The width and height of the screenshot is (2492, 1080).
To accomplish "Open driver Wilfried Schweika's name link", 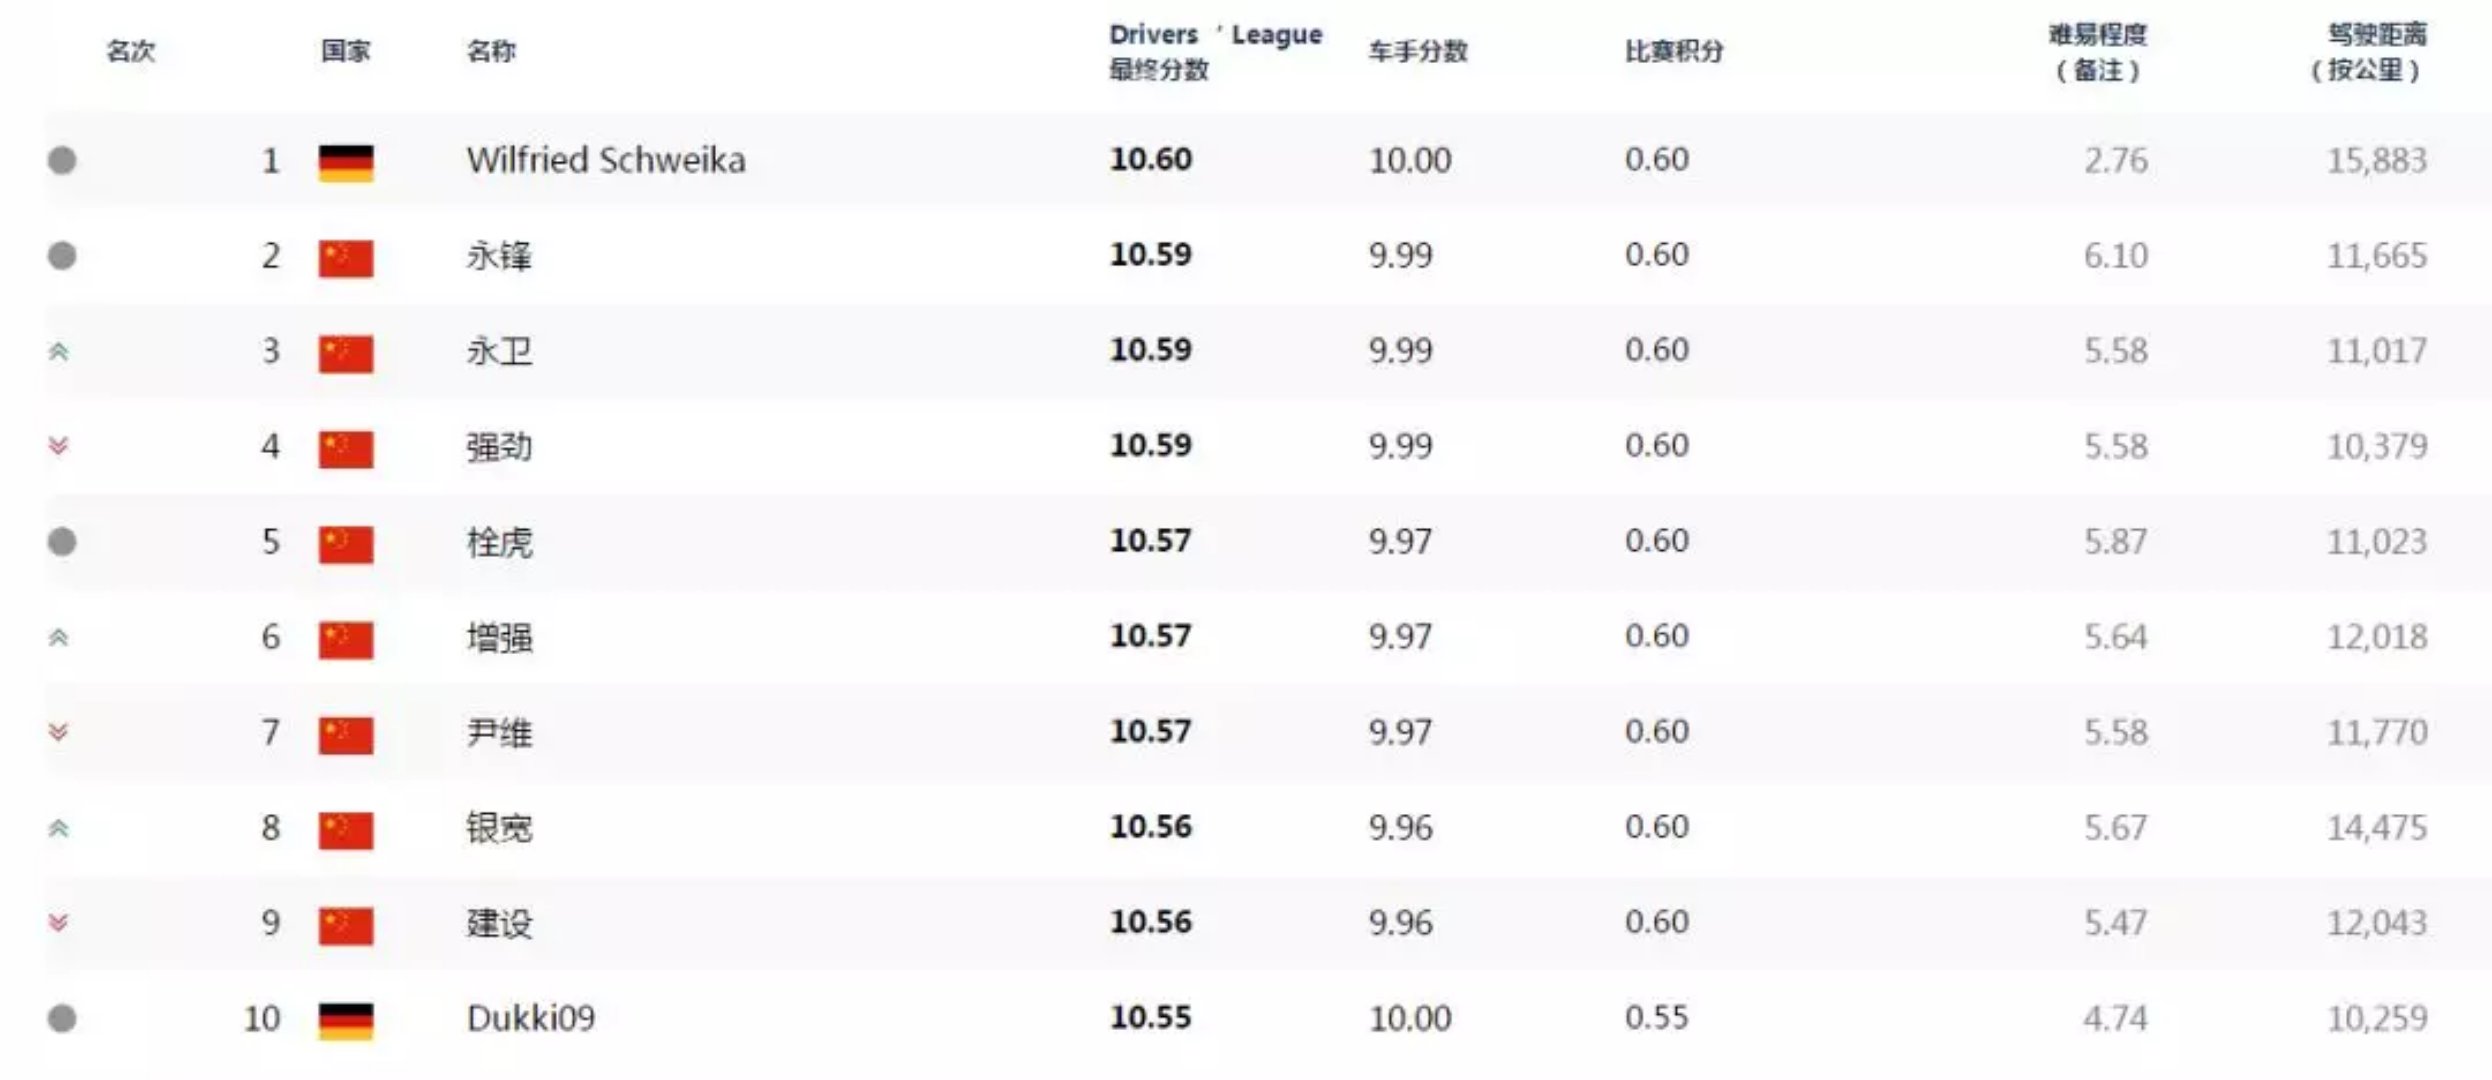I will point(605,160).
